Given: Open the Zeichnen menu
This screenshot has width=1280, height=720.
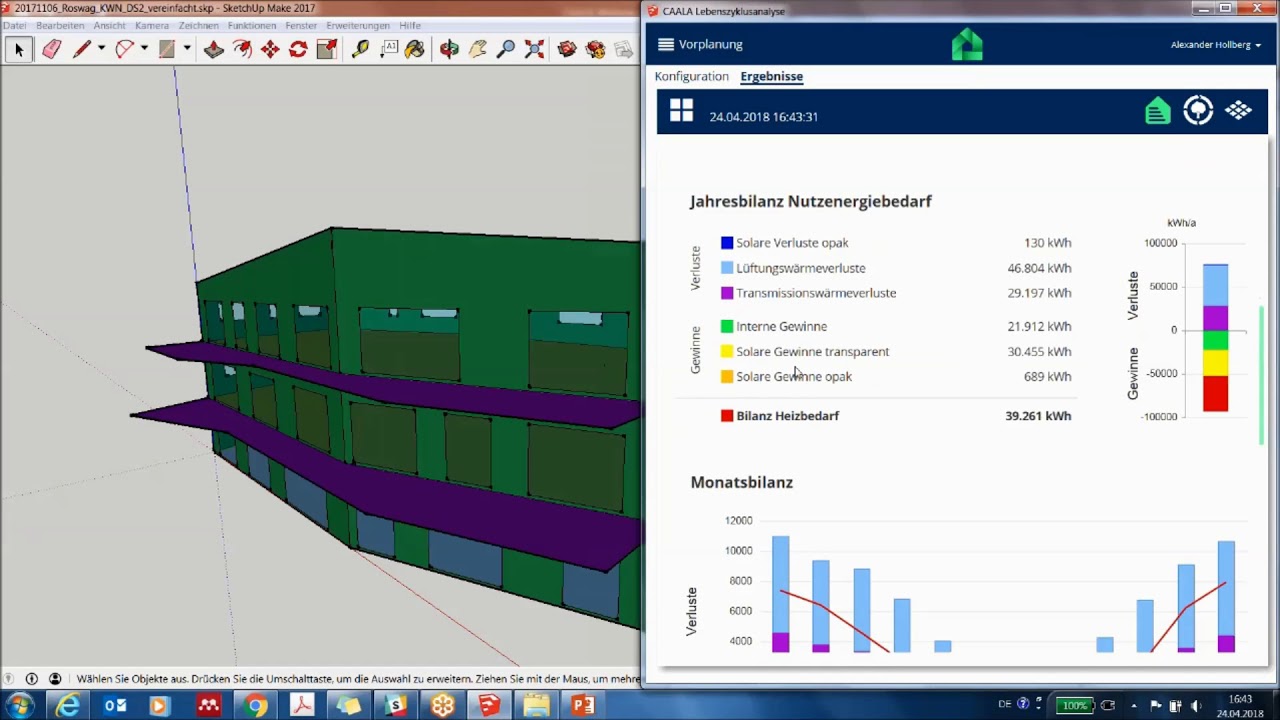Looking at the screenshot, I should [198, 25].
